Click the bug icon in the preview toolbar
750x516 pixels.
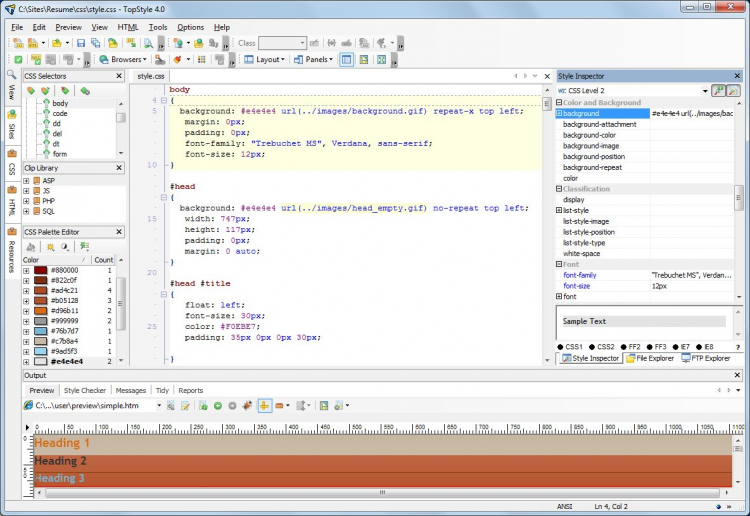click(x=246, y=405)
